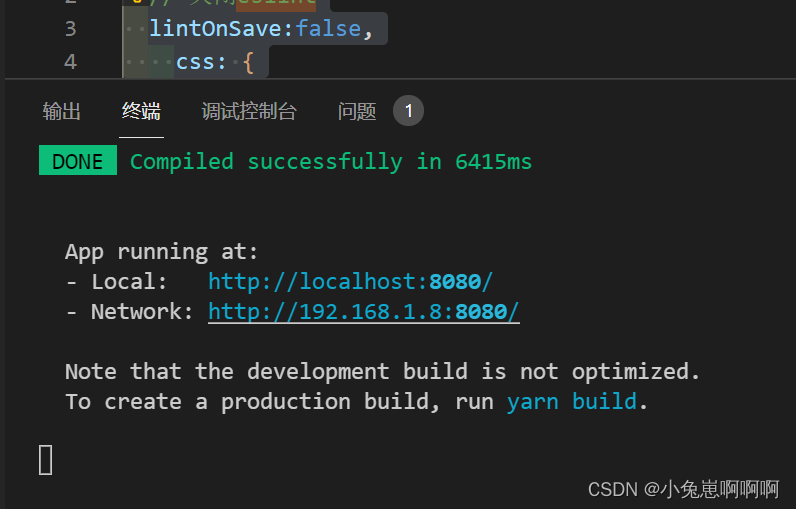Show the 问题 (Problems) tab

pyautogui.click(x=357, y=111)
